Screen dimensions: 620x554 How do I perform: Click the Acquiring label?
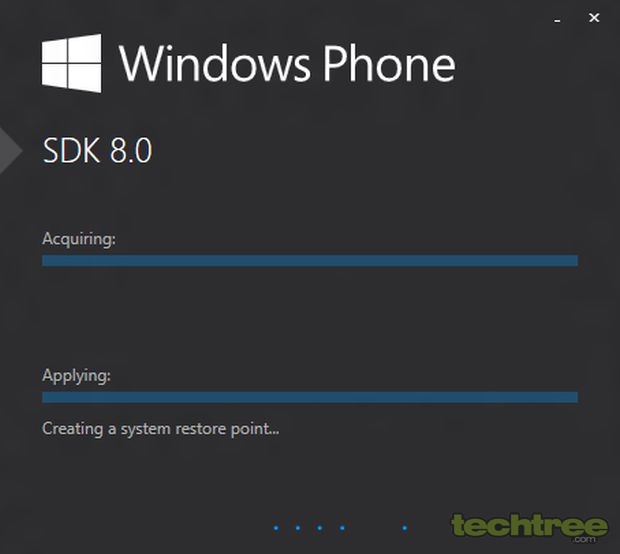point(79,240)
